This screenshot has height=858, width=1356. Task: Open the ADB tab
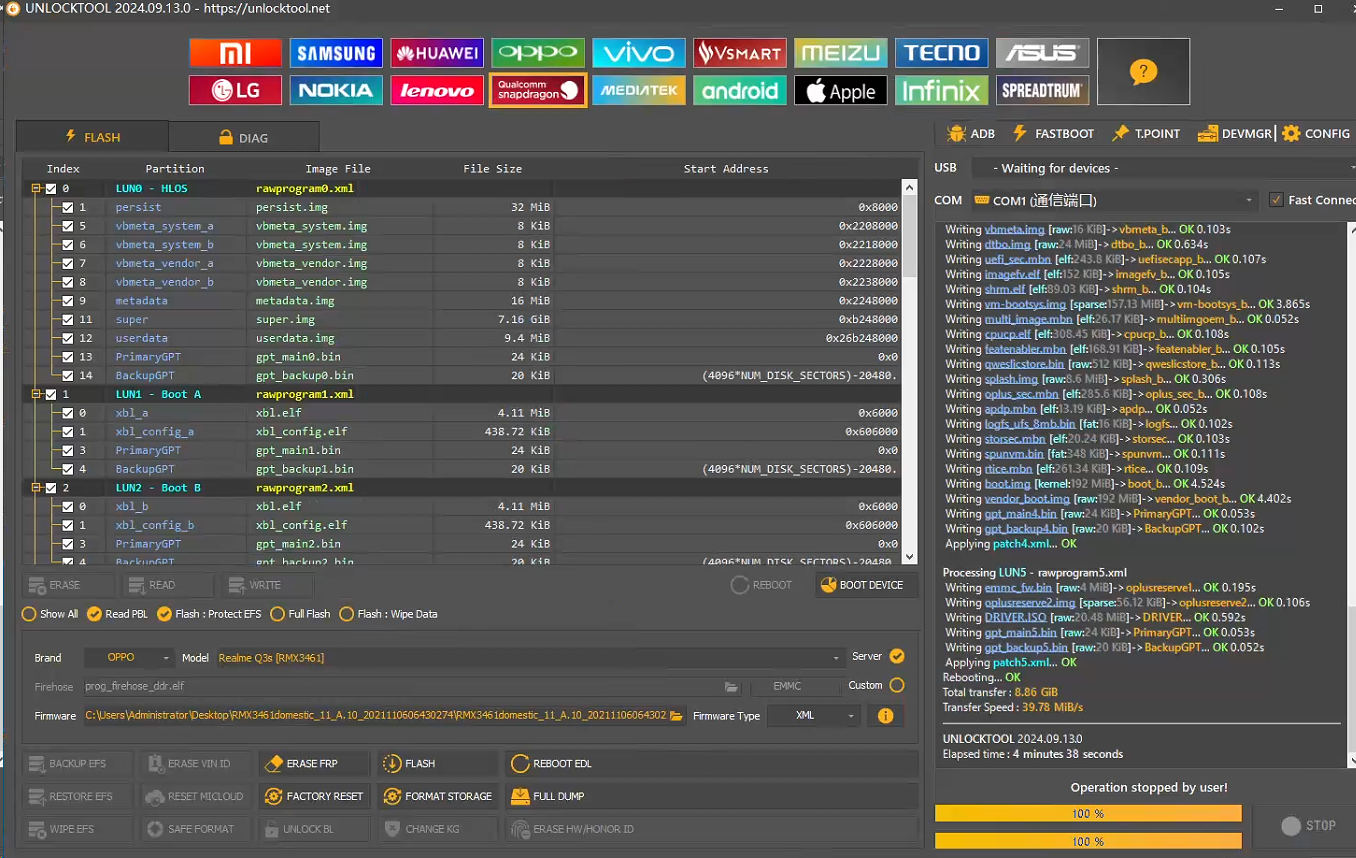tap(971, 133)
